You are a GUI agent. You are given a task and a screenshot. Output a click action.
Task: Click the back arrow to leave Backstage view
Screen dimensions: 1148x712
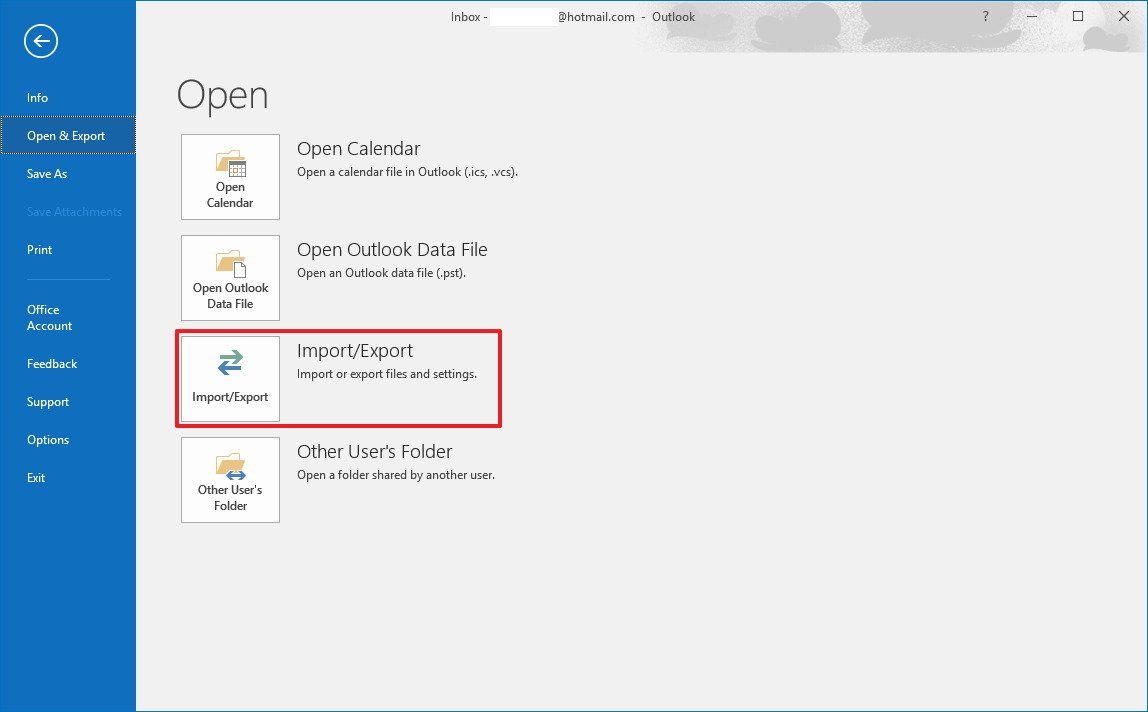click(x=40, y=41)
